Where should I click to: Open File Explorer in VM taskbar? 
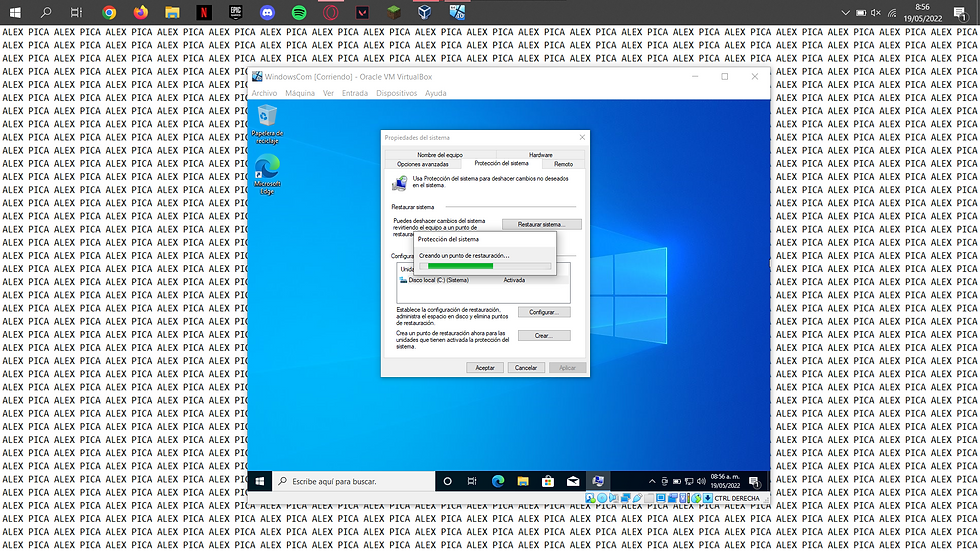pos(522,481)
